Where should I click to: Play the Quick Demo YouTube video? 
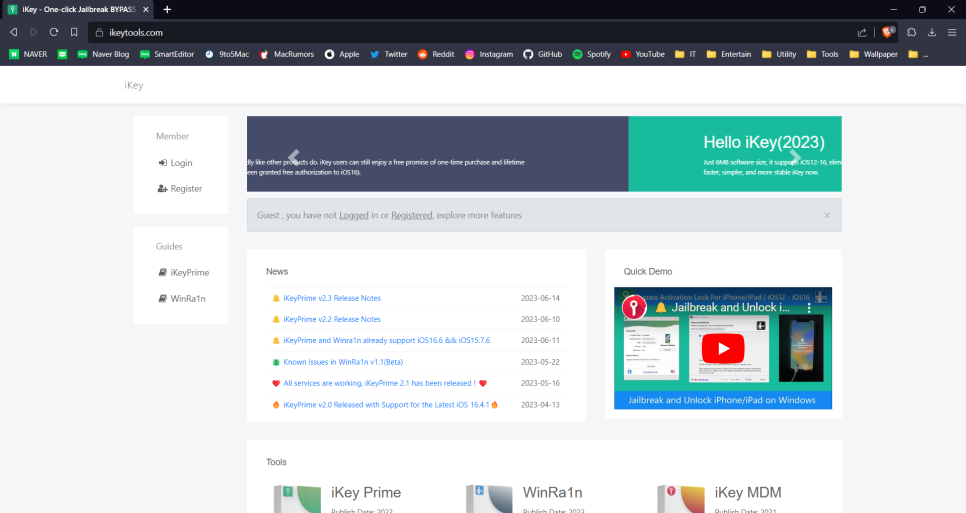723,349
